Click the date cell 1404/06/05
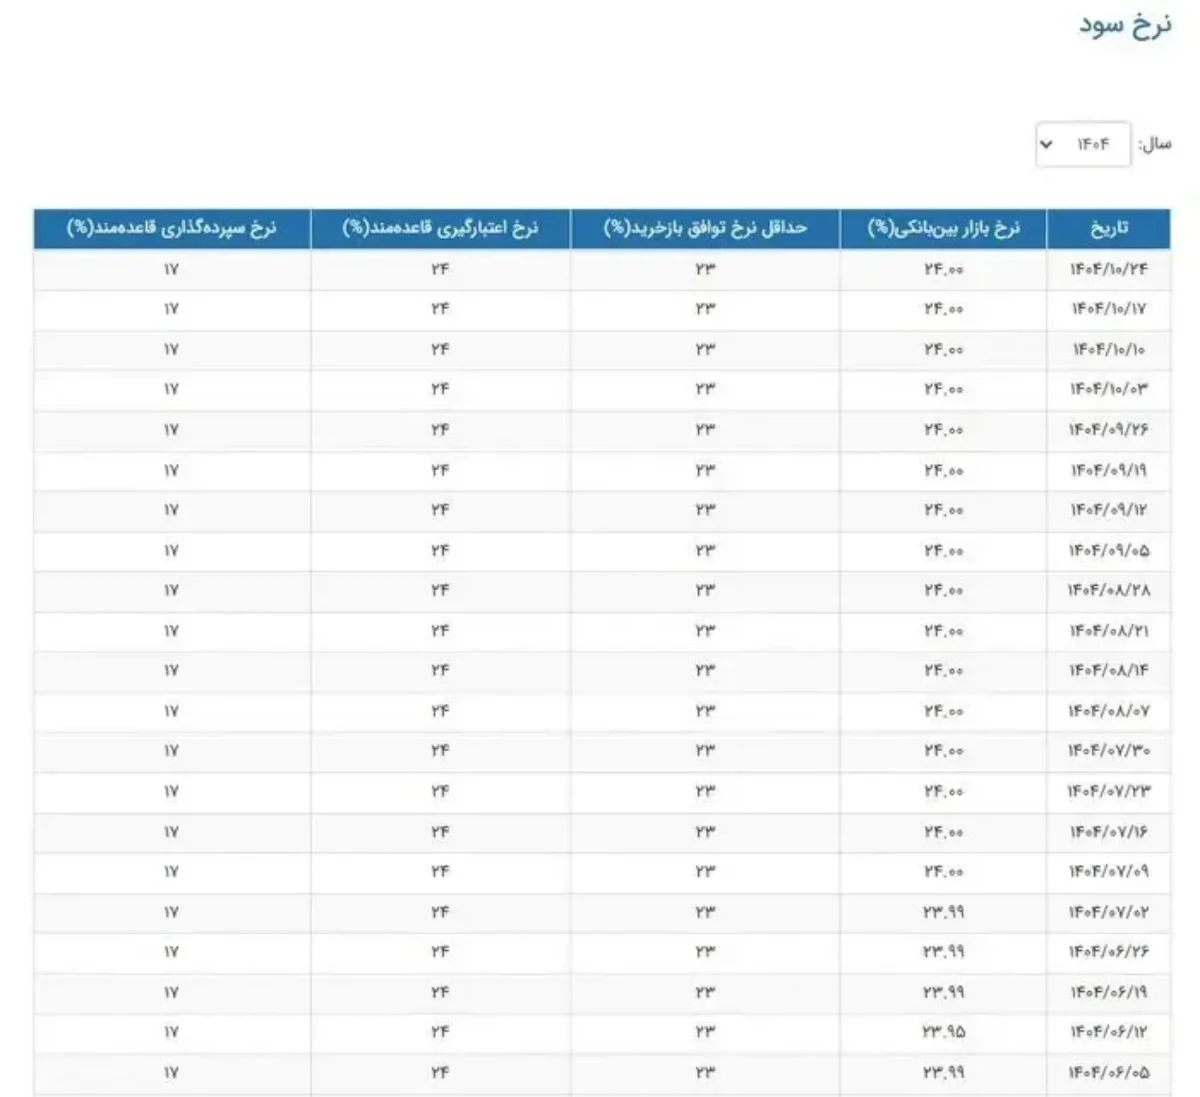The height and width of the screenshot is (1097, 1200). point(1108,1072)
